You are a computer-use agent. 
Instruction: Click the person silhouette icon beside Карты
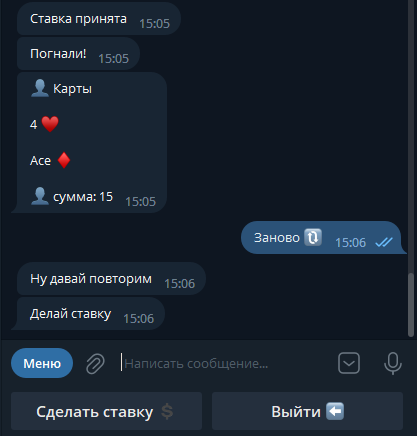[40, 88]
